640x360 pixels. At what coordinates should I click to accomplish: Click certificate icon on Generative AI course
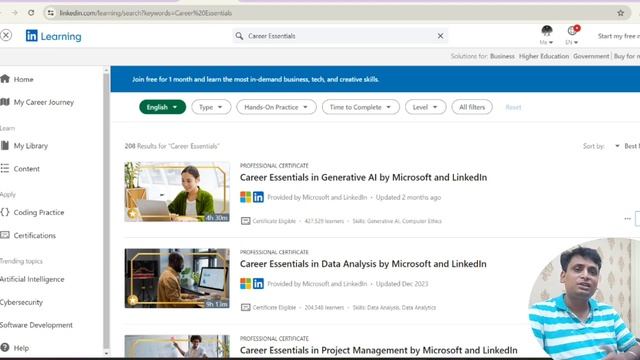click(245, 221)
